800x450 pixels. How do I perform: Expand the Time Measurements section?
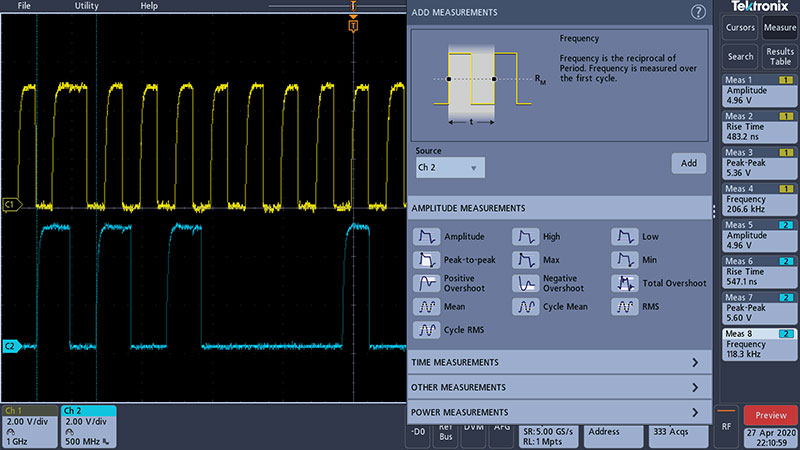(559, 362)
